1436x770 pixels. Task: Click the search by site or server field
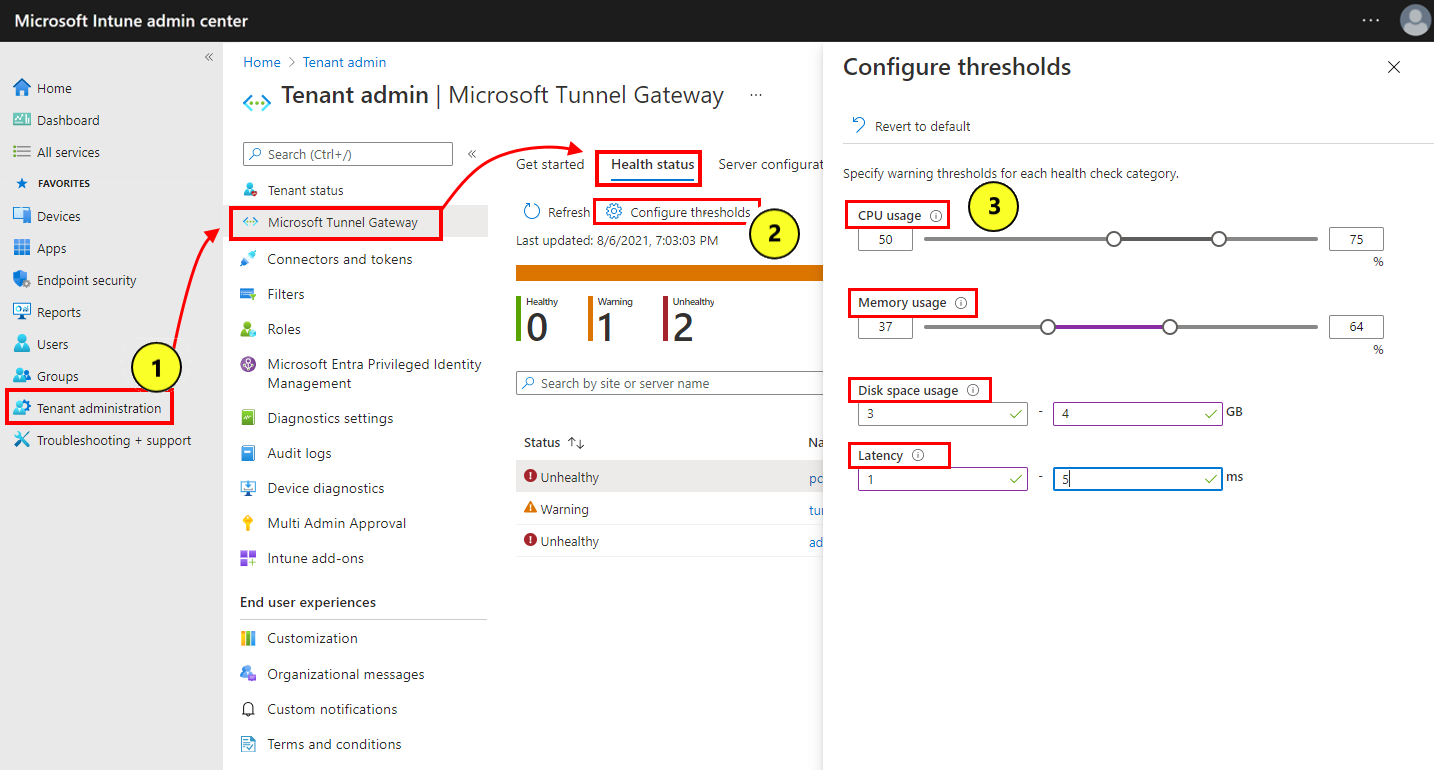point(668,382)
